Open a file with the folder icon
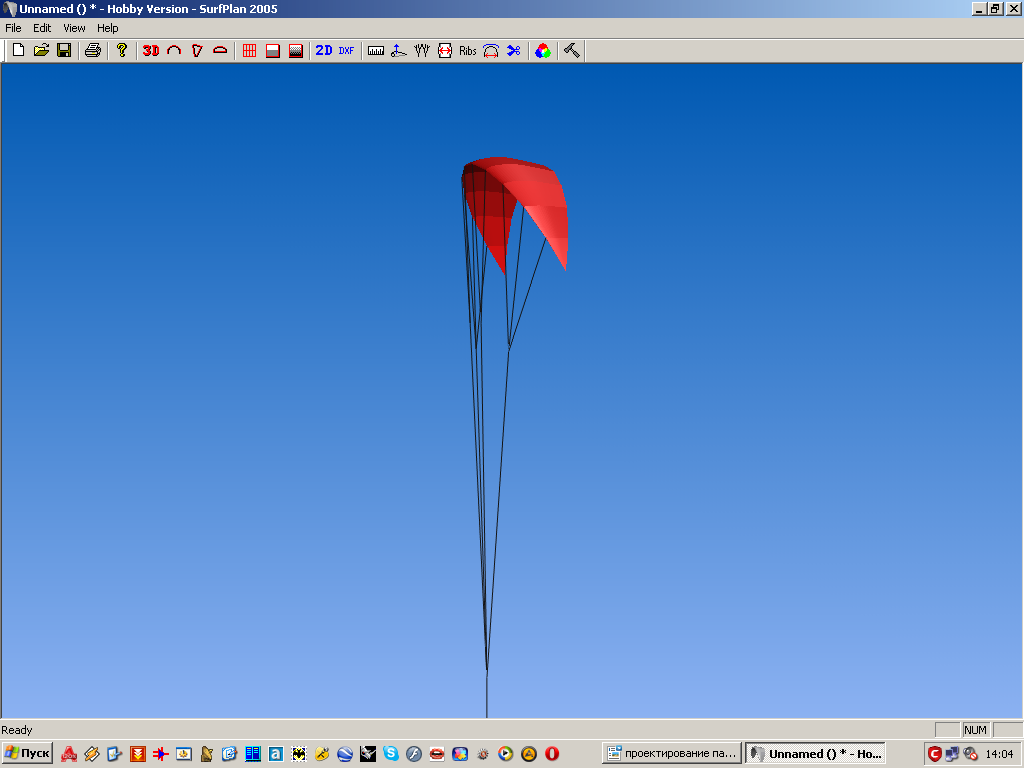The width and height of the screenshot is (1024, 768). tap(41, 50)
